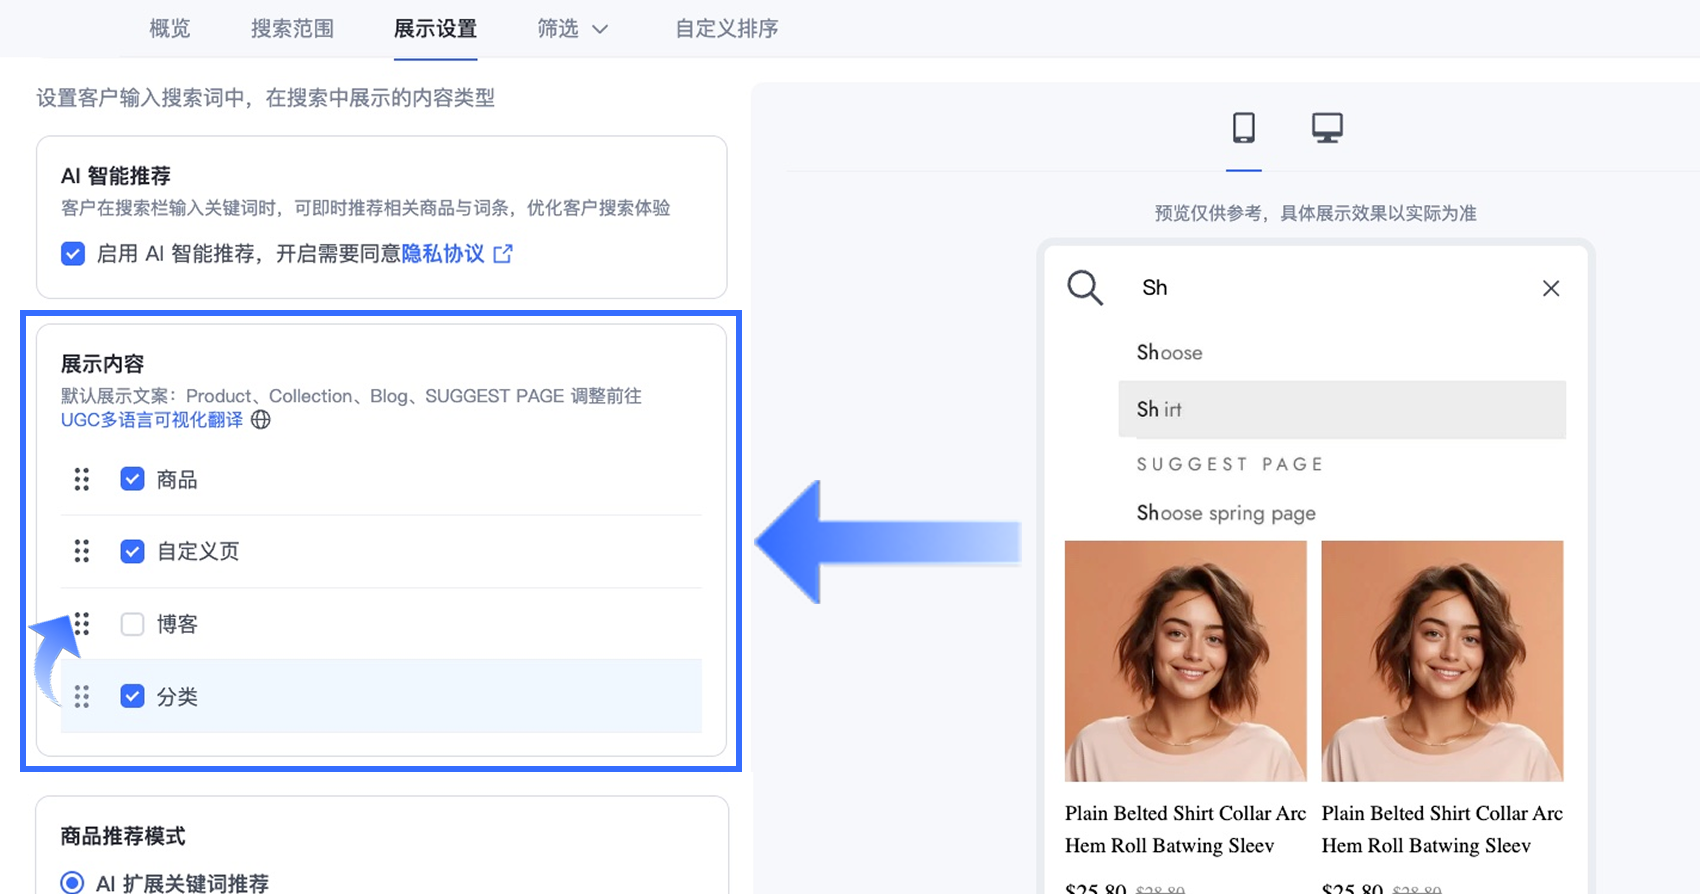Uncheck the 商品 checkbox

(132, 479)
